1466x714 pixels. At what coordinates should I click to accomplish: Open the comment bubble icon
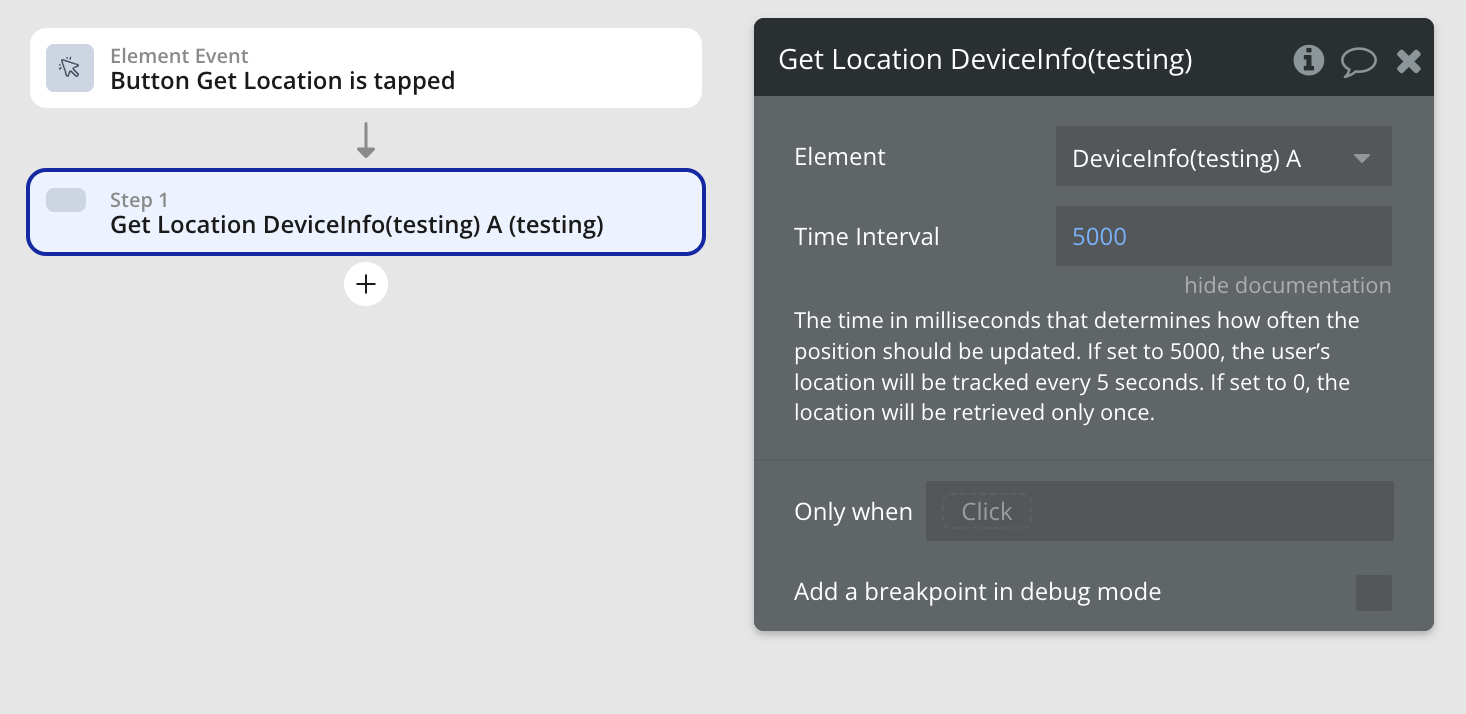1358,62
